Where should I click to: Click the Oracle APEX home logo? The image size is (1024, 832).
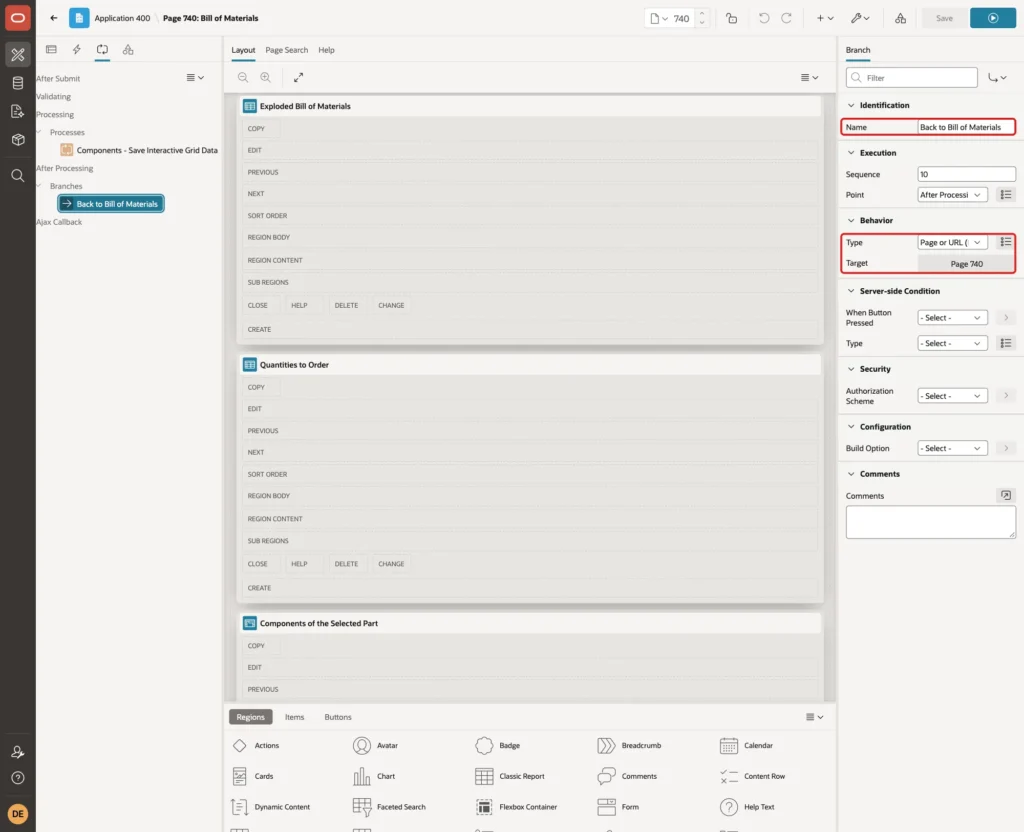(x=18, y=18)
